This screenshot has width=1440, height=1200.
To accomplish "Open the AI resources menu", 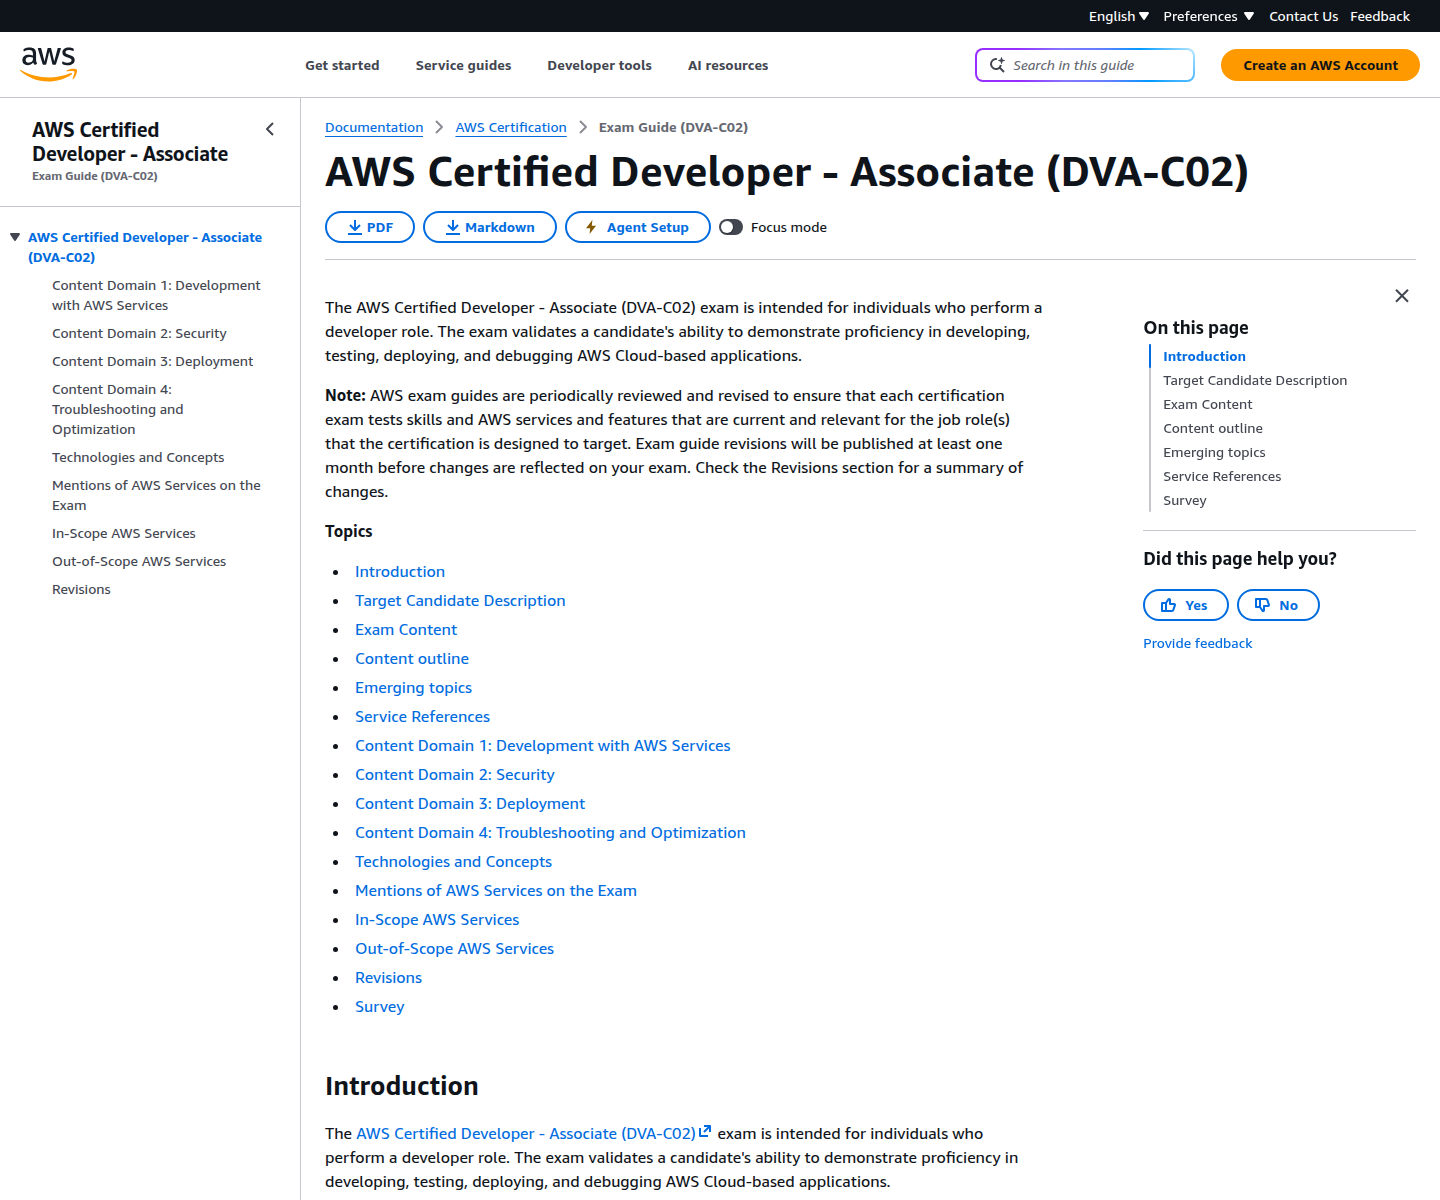I will point(728,65).
